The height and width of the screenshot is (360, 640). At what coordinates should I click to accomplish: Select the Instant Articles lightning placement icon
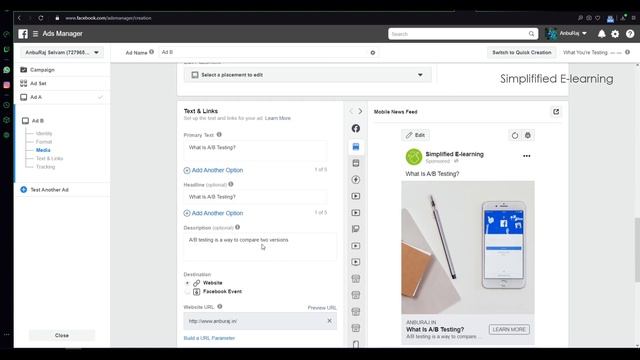click(356, 180)
